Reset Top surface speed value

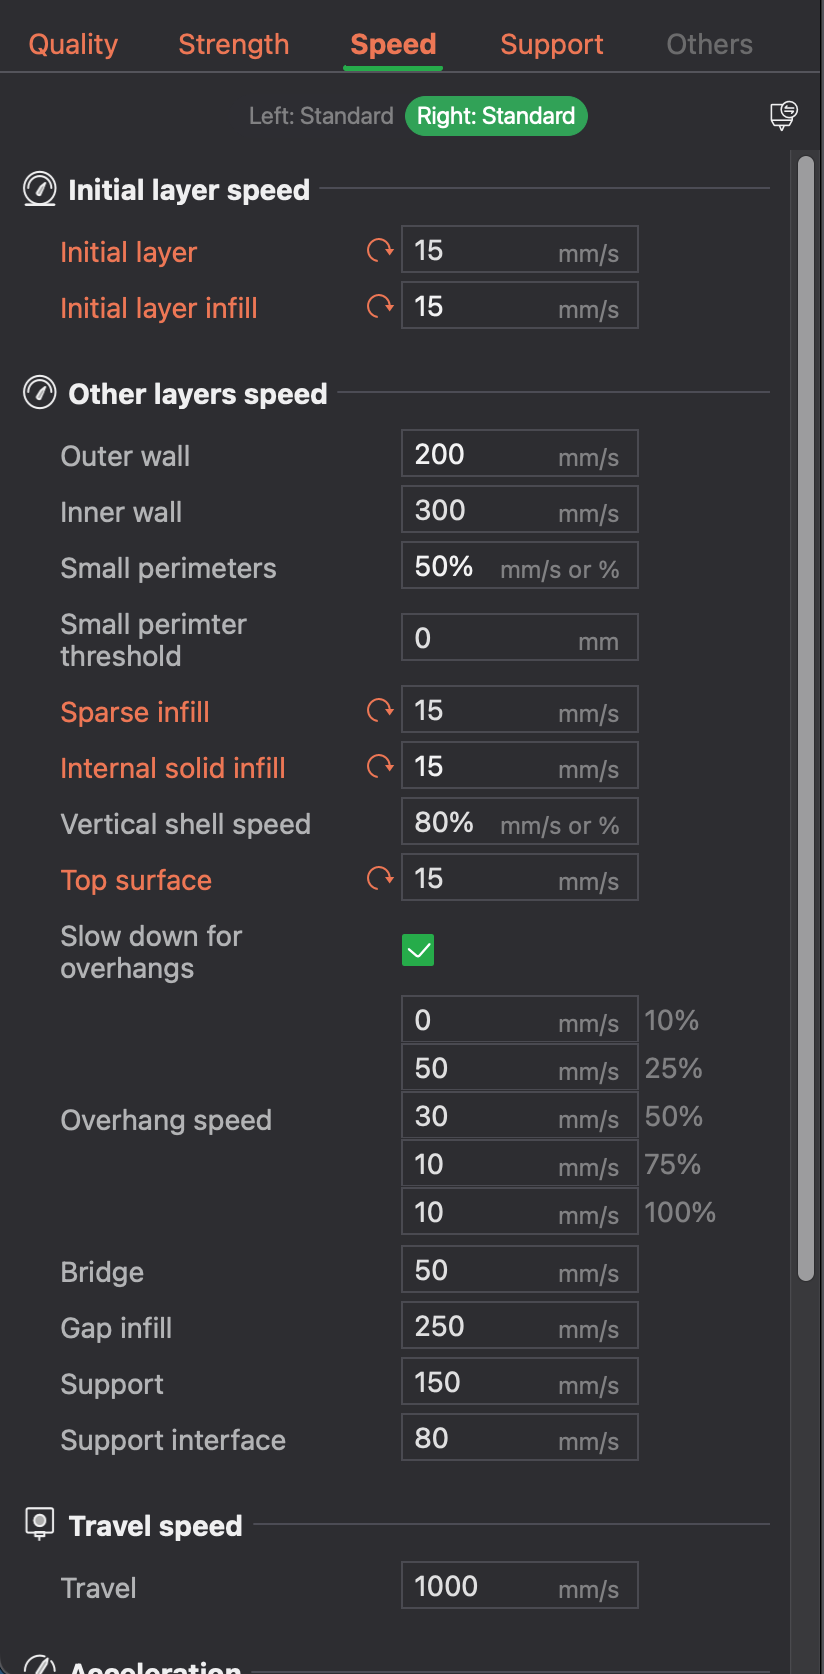(x=380, y=878)
